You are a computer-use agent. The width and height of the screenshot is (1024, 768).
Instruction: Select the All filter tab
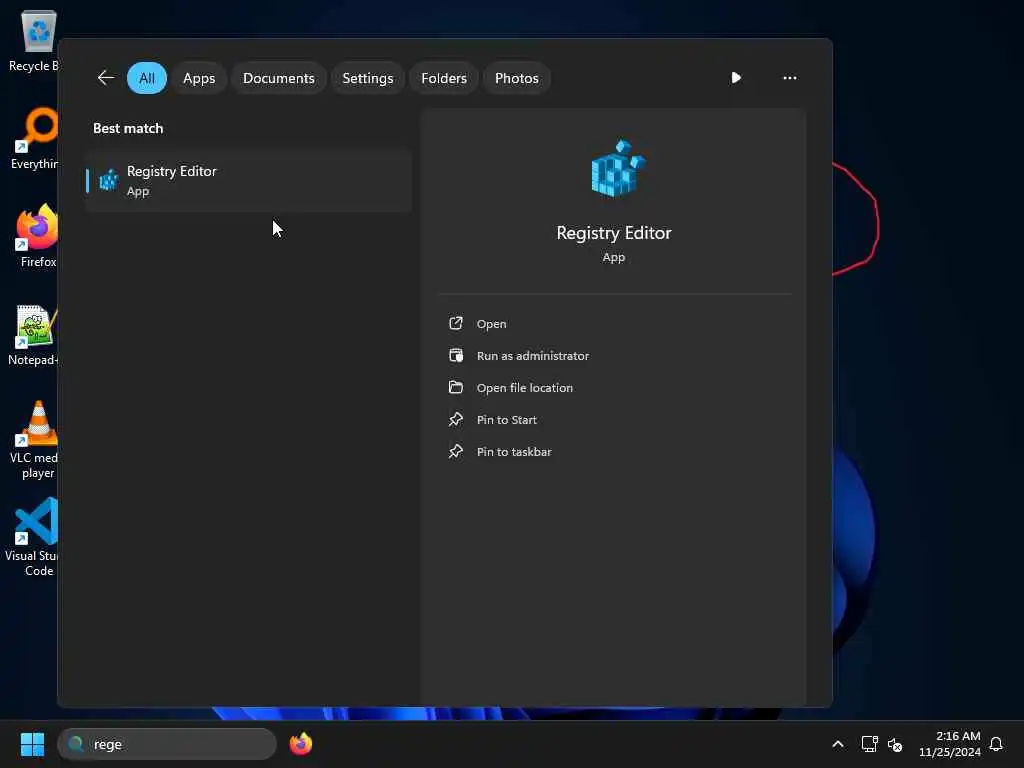(147, 78)
